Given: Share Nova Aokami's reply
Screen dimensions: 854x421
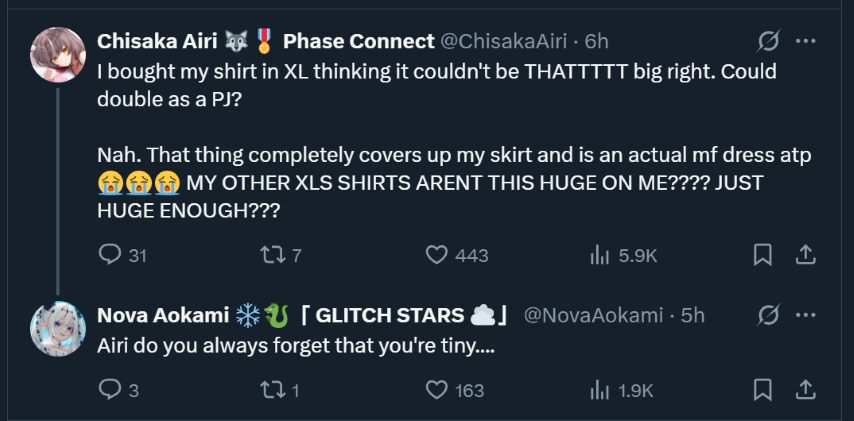Looking at the screenshot, I should (x=805, y=390).
